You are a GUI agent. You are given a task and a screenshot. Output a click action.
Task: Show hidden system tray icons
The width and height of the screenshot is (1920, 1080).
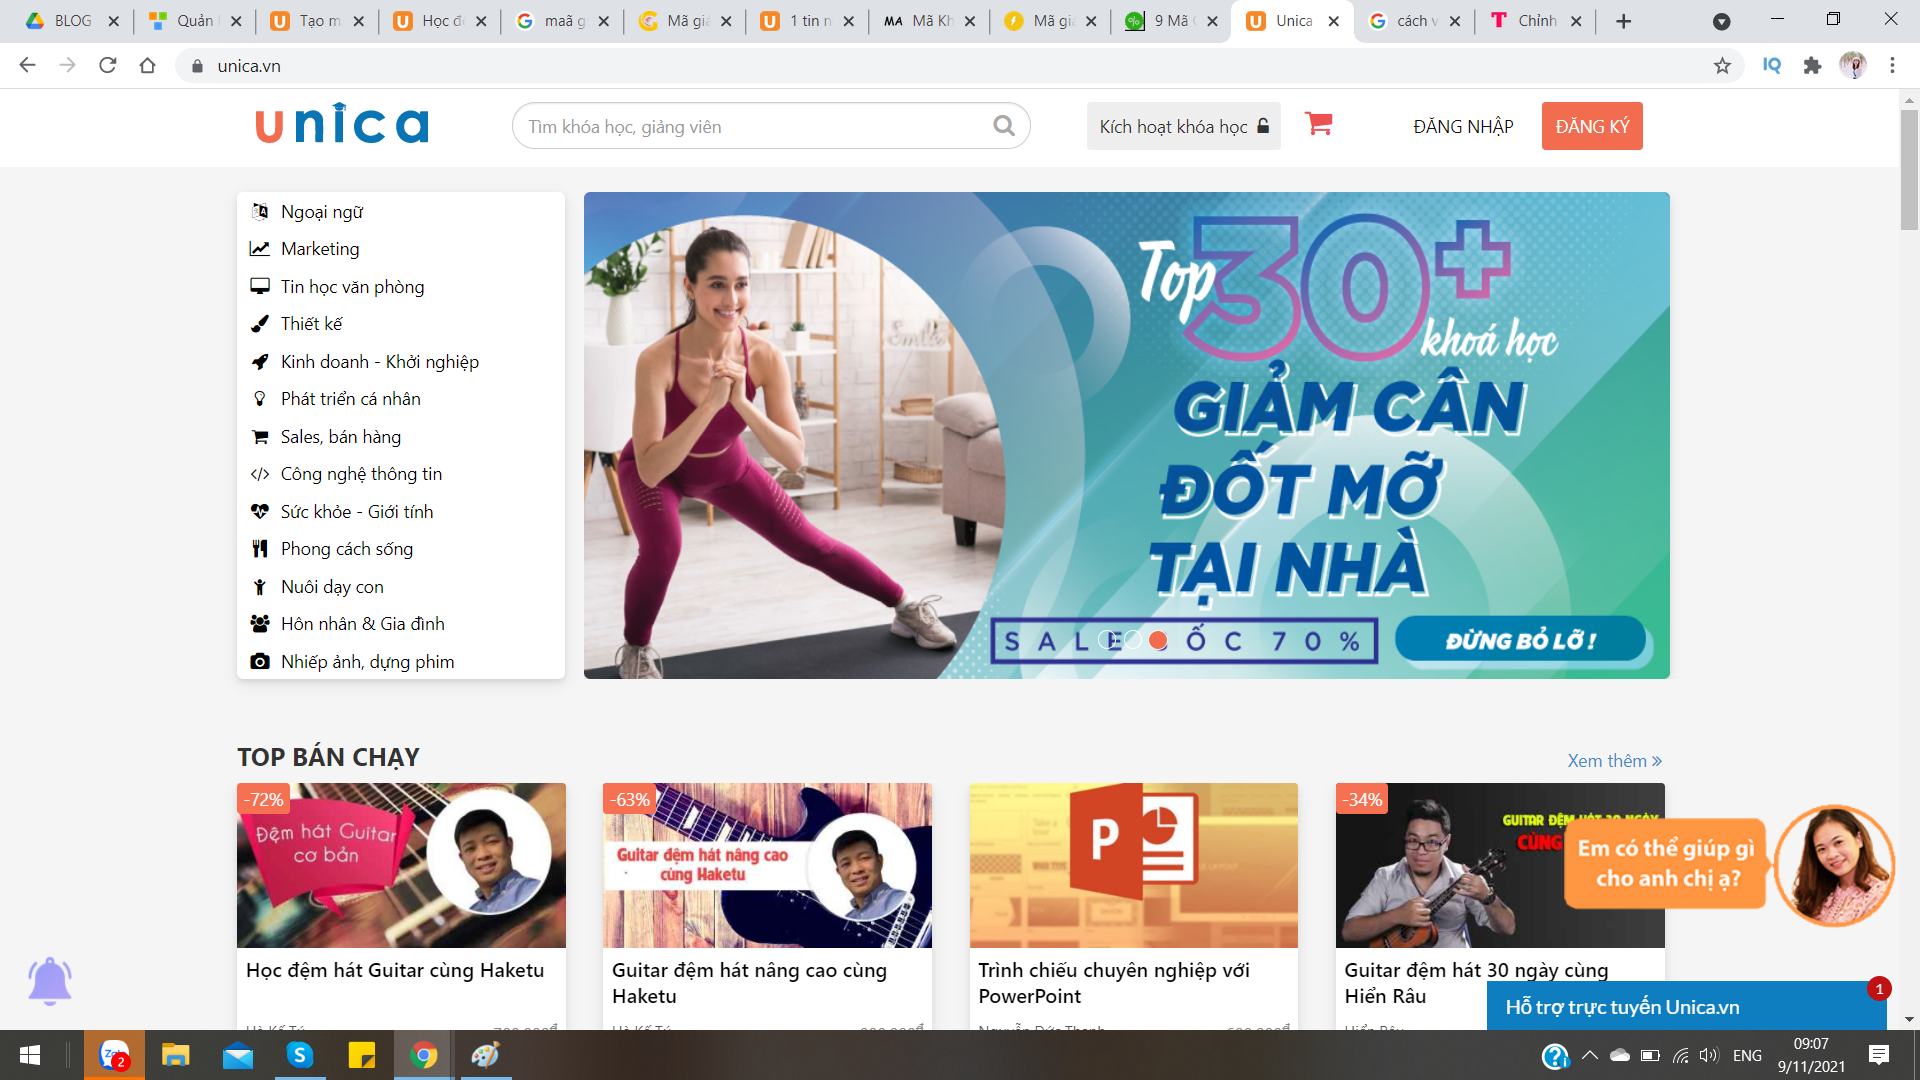(1589, 1055)
